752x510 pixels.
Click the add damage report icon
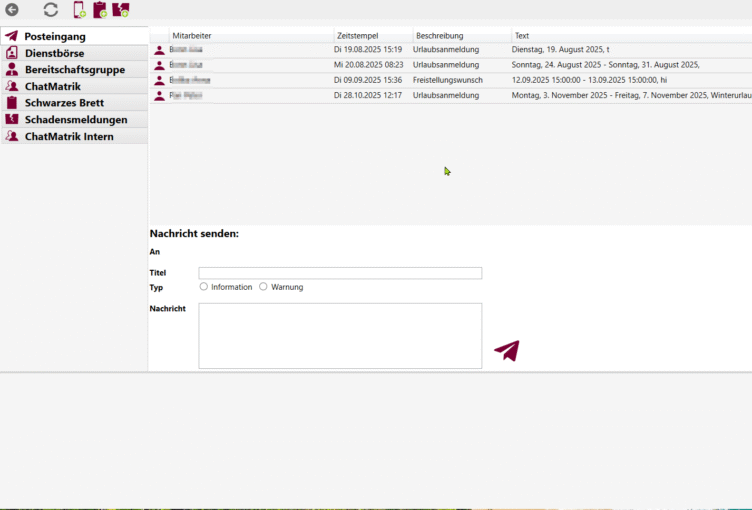[x=121, y=10]
